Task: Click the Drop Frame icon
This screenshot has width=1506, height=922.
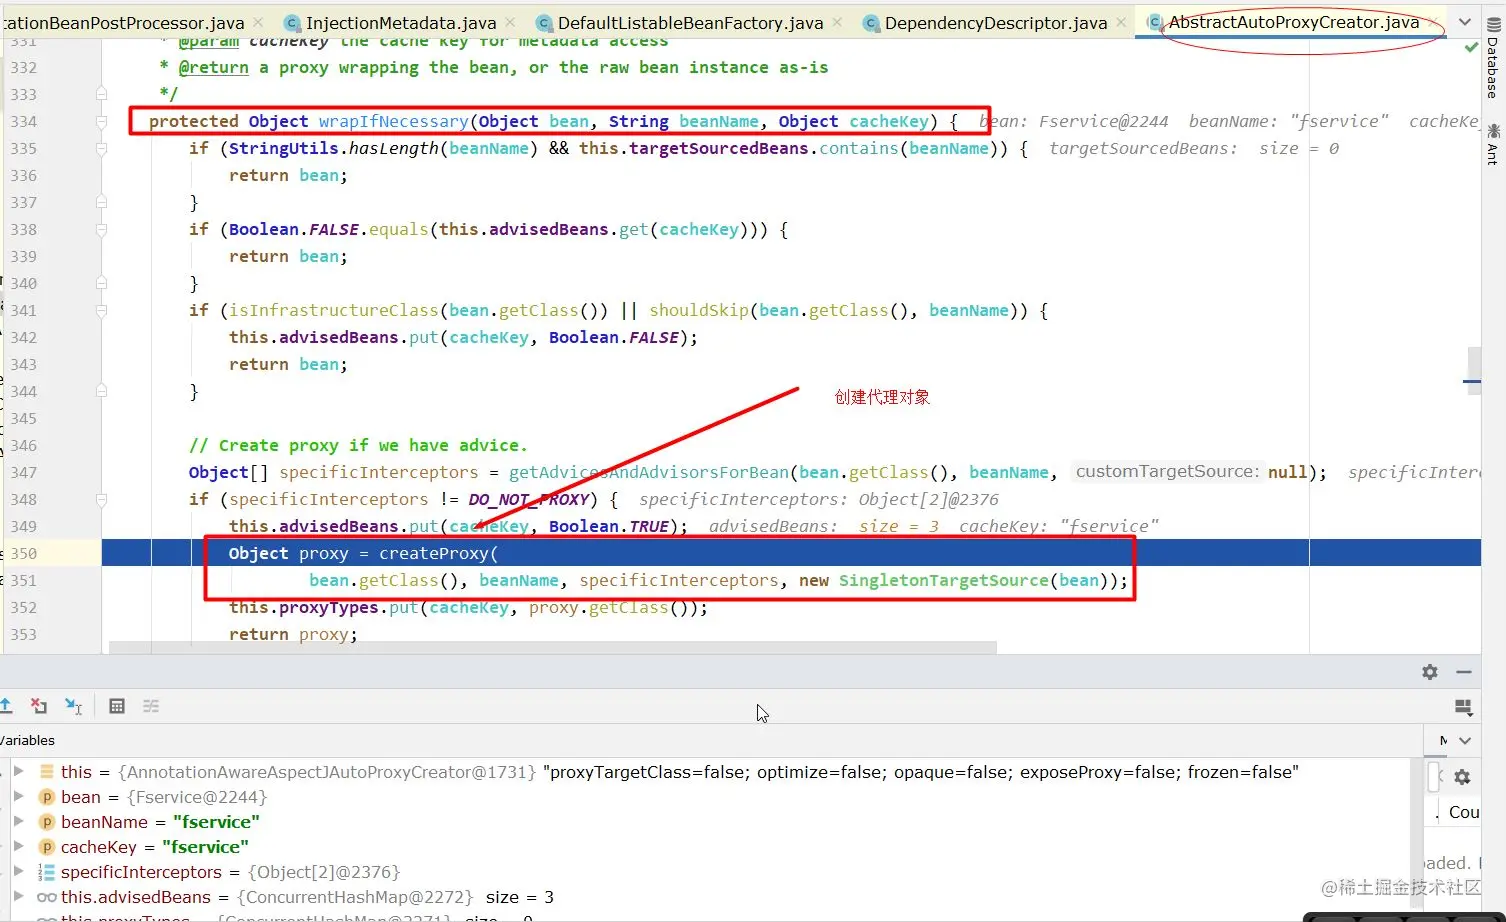Action: click(39, 706)
